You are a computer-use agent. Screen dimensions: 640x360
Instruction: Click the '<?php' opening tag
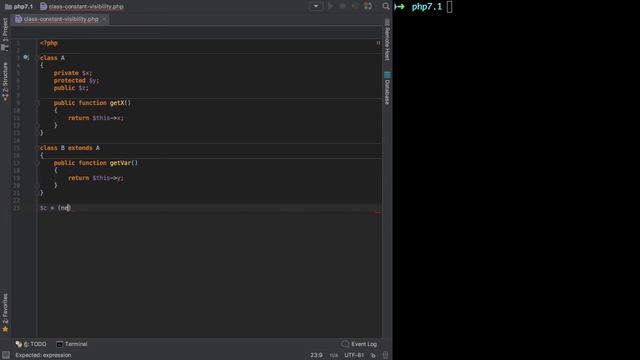tap(49, 43)
